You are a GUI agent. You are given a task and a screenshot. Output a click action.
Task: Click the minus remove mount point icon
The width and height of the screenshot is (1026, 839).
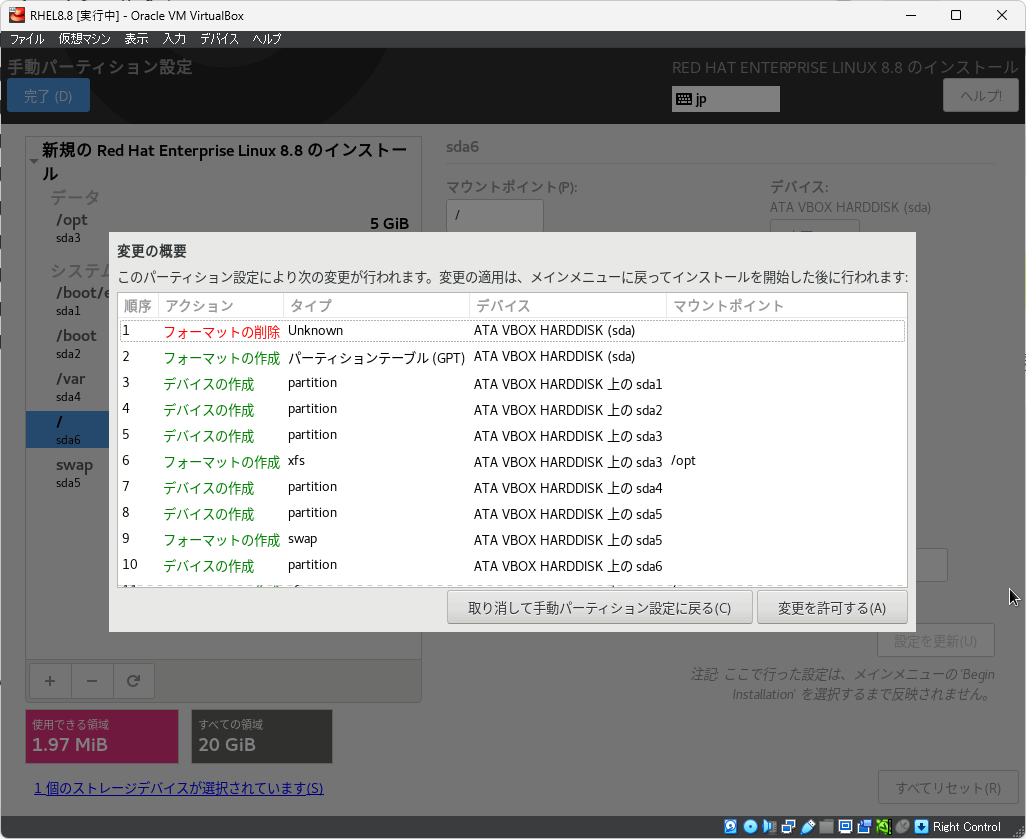[x=92, y=681]
